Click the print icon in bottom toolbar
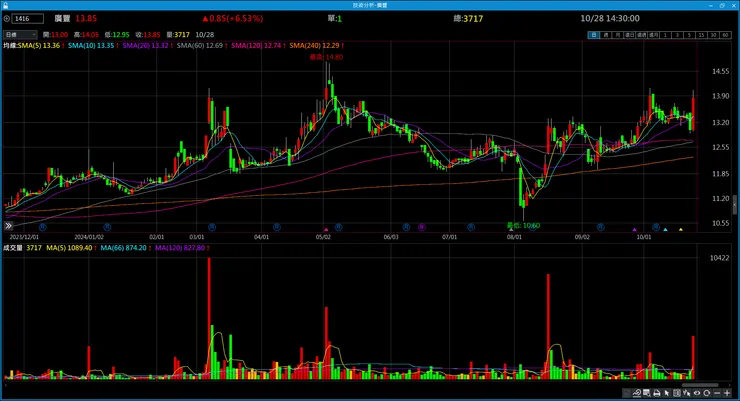 (656, 393)
